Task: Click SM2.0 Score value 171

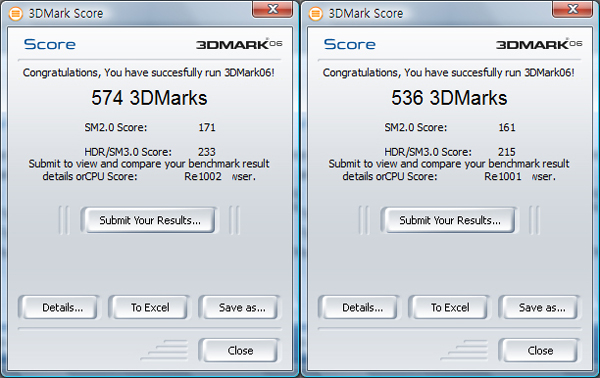Action: [207, 127]
